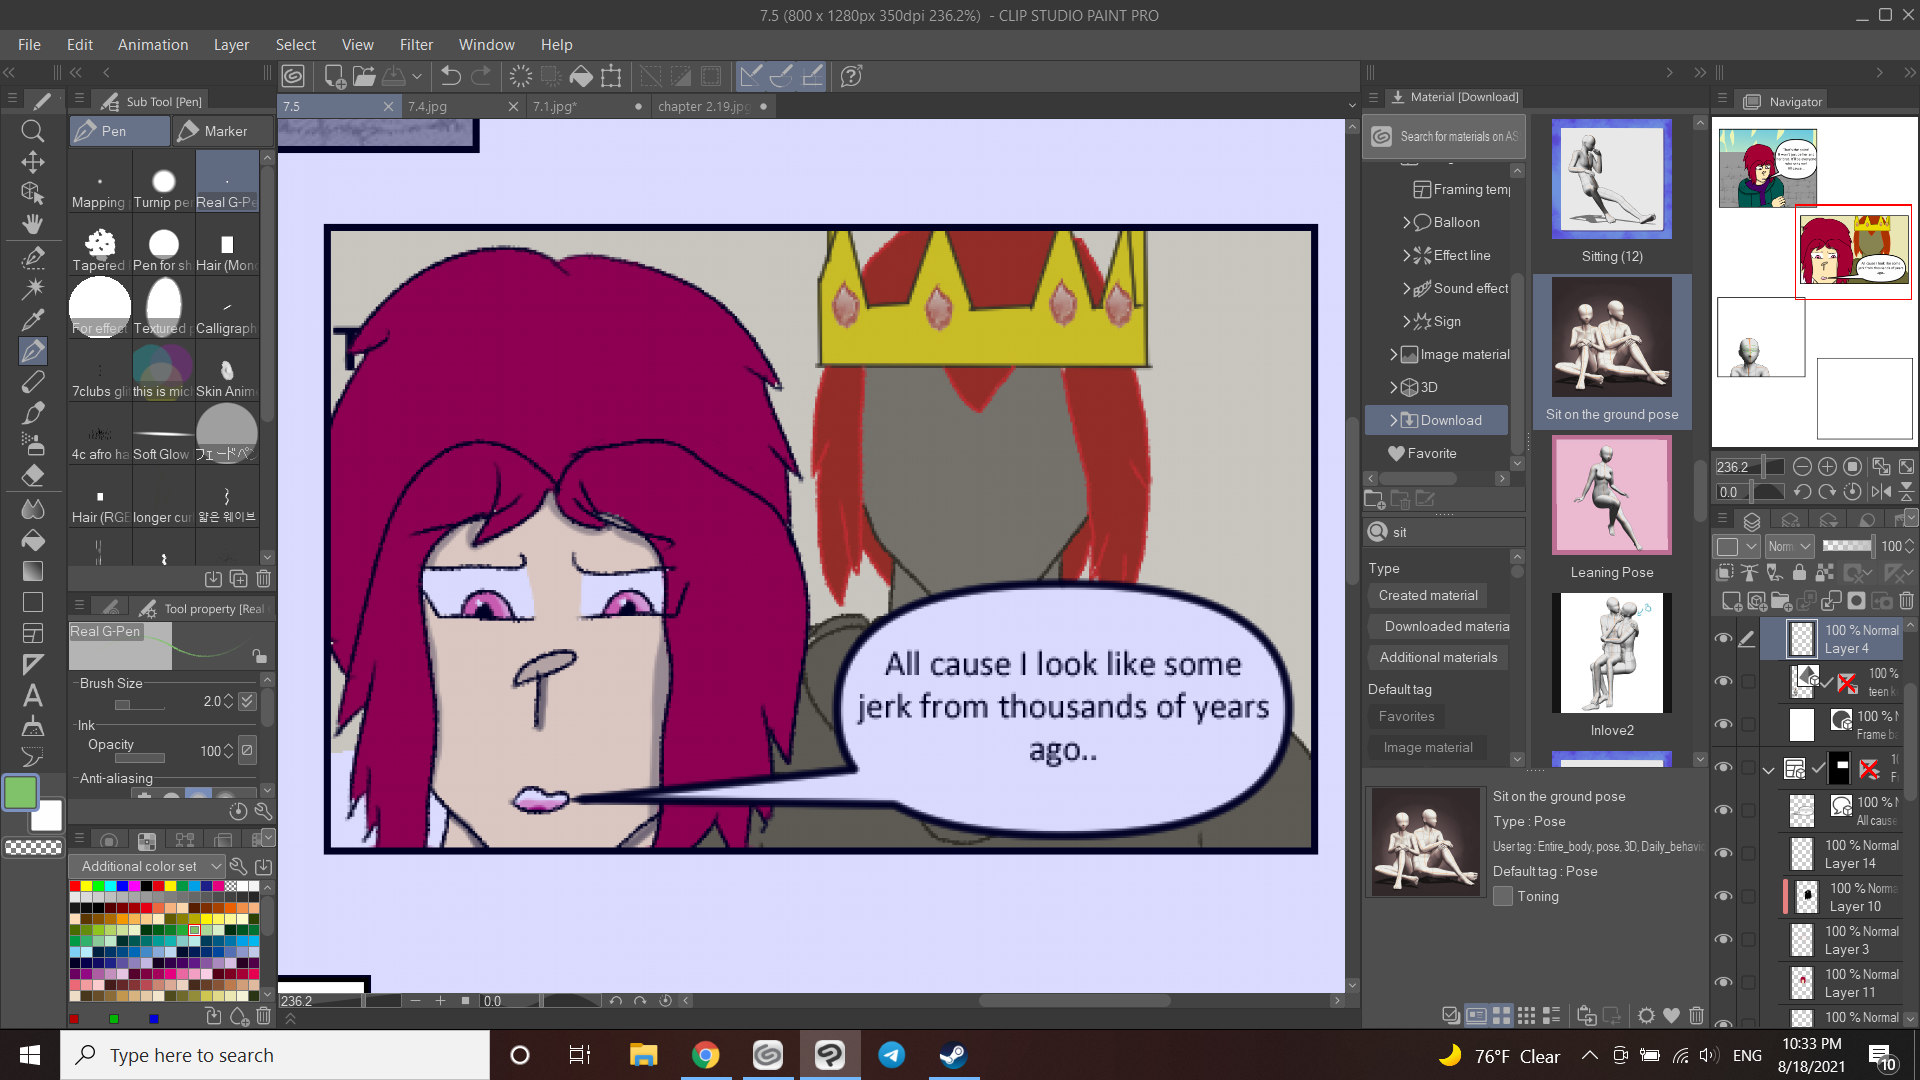This screenshot has height=1080, width=1920.
Task: Expand the Balloon material folder
Action: tap(1406, 223)
